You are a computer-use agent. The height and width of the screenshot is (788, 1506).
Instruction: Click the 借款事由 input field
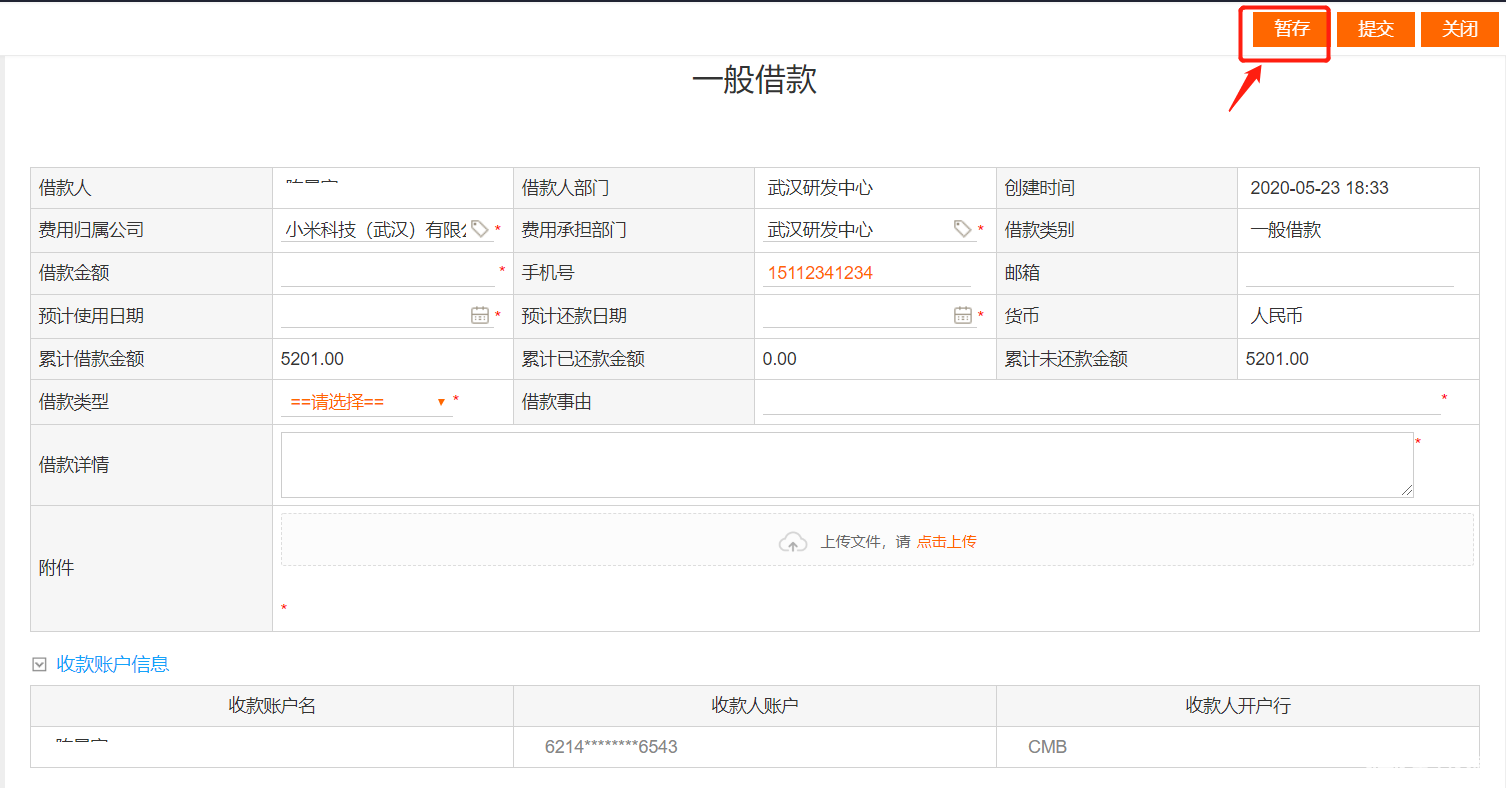click(1101, 402)
